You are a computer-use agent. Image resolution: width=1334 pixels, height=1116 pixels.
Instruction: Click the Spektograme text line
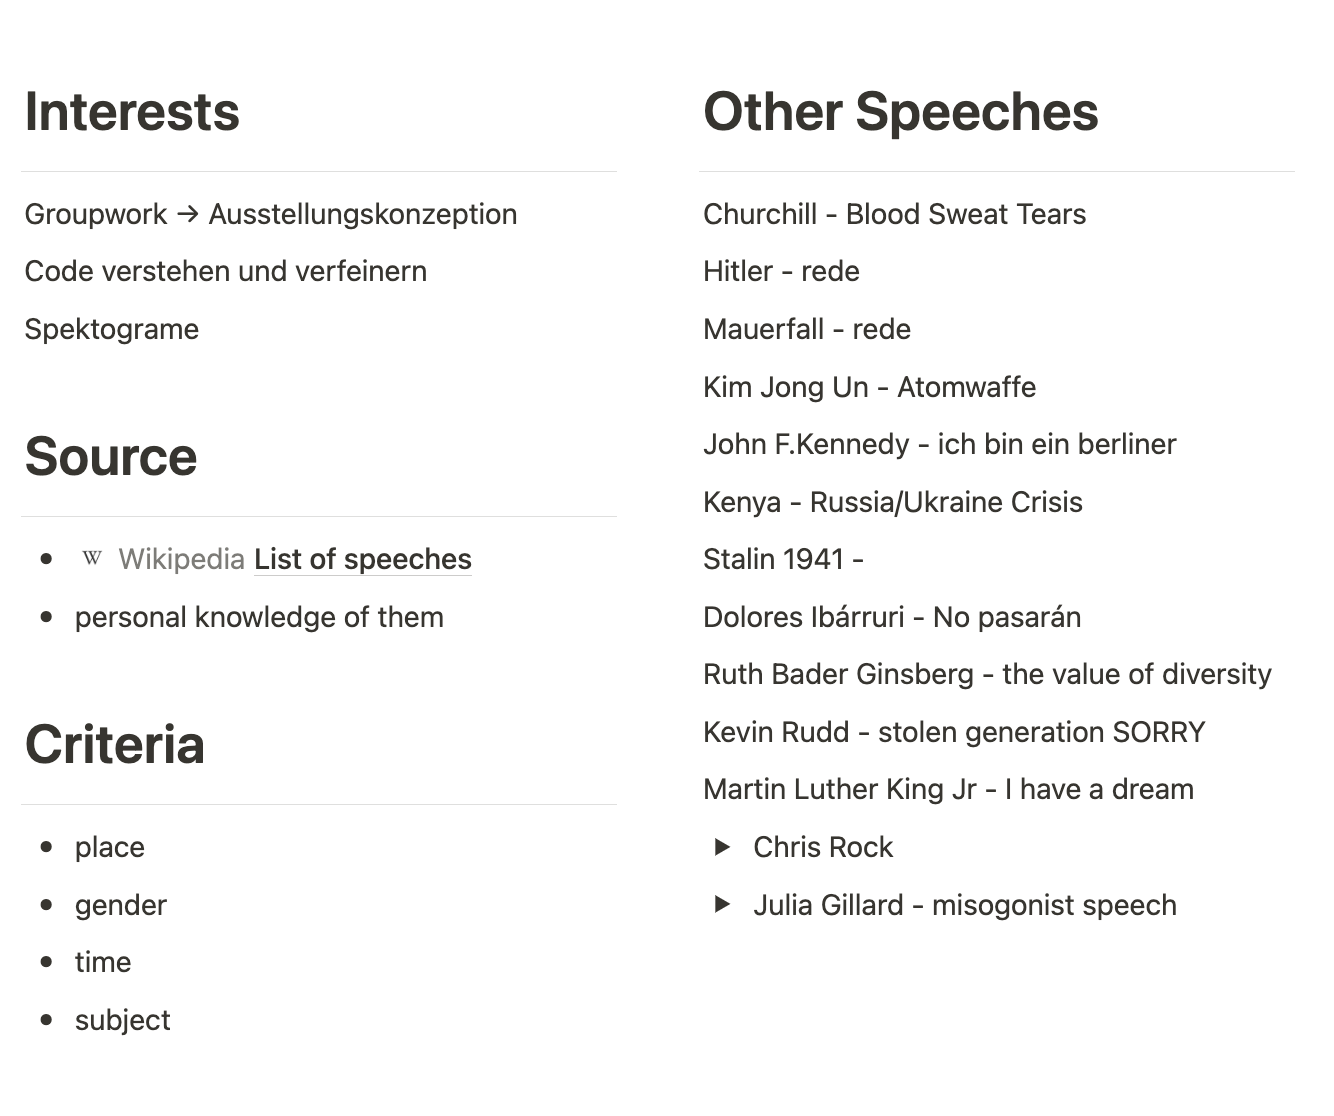click(x=112, y=329)
